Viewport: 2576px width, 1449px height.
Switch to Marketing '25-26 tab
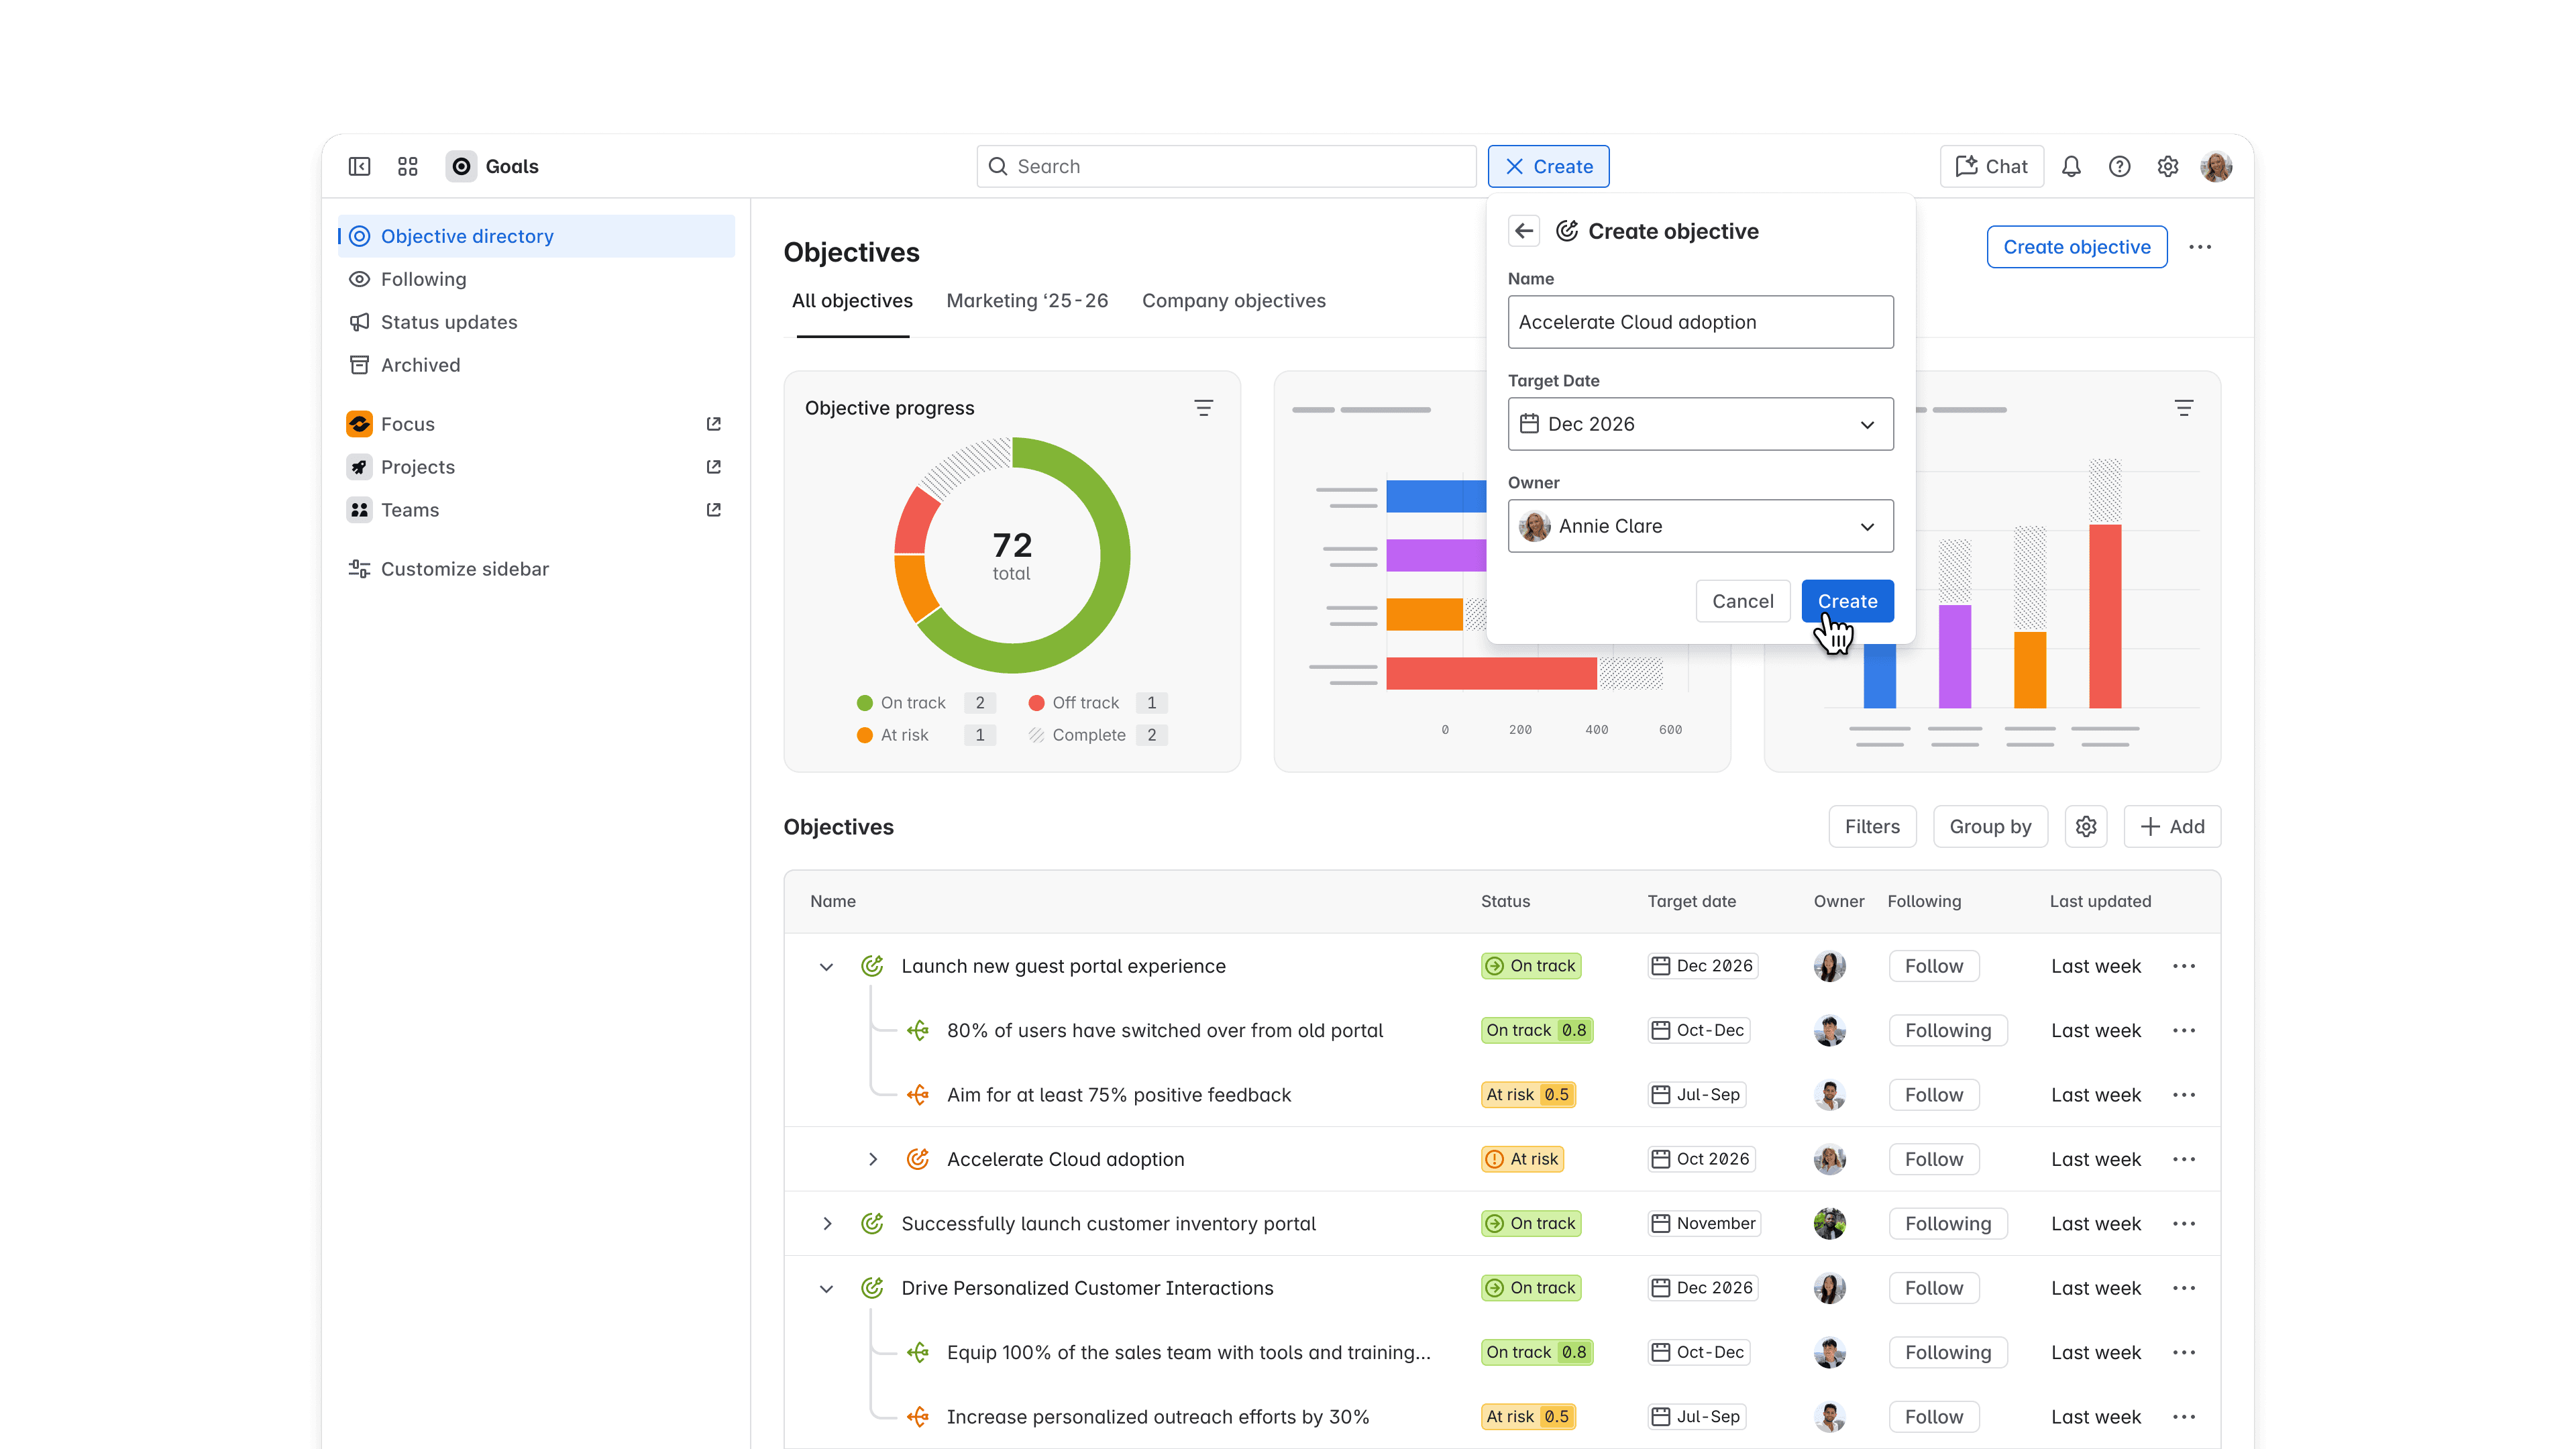click(1027, 301)
